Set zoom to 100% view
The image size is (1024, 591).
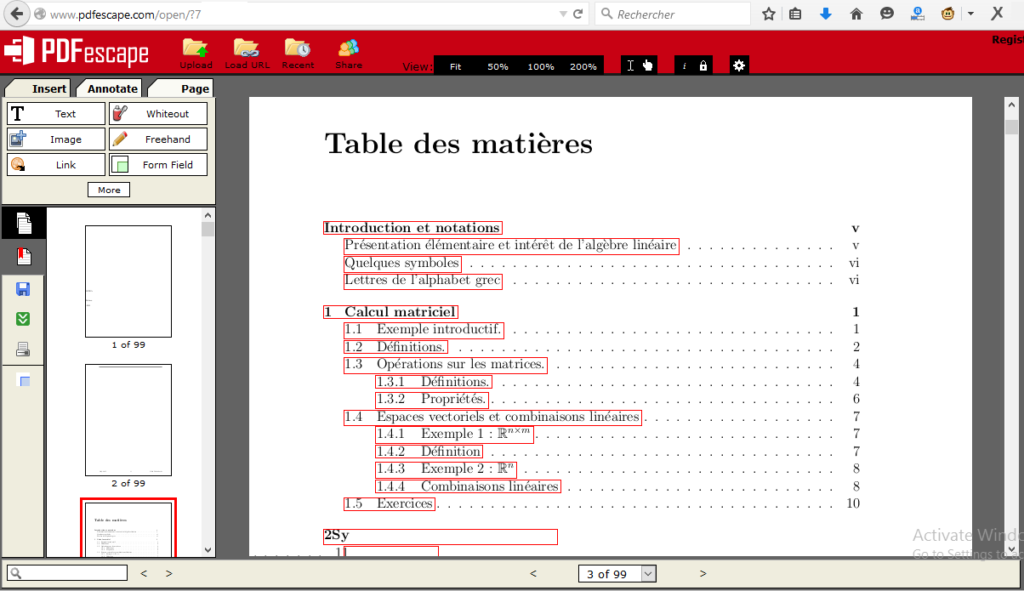click(540, 66)
